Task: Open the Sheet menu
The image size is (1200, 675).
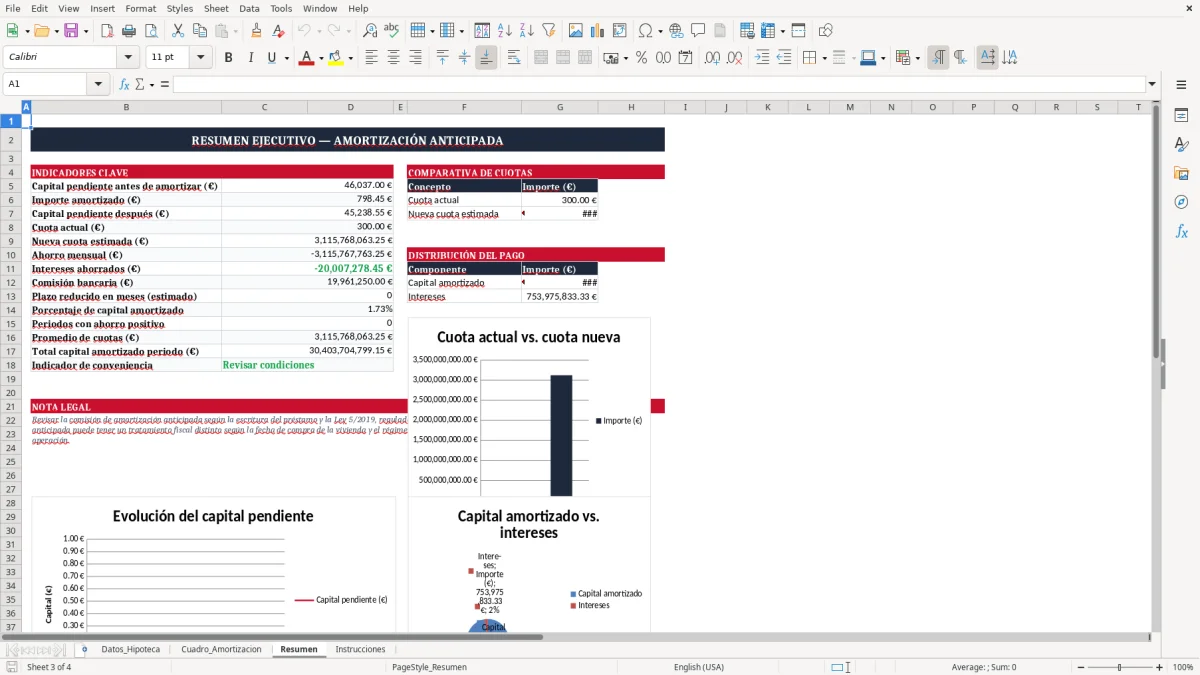Action: pos(216,8)
